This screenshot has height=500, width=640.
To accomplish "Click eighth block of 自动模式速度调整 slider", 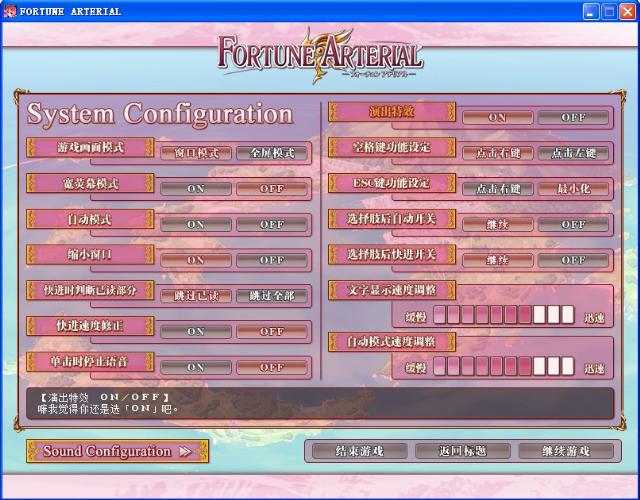I will [x=539, y=366].
